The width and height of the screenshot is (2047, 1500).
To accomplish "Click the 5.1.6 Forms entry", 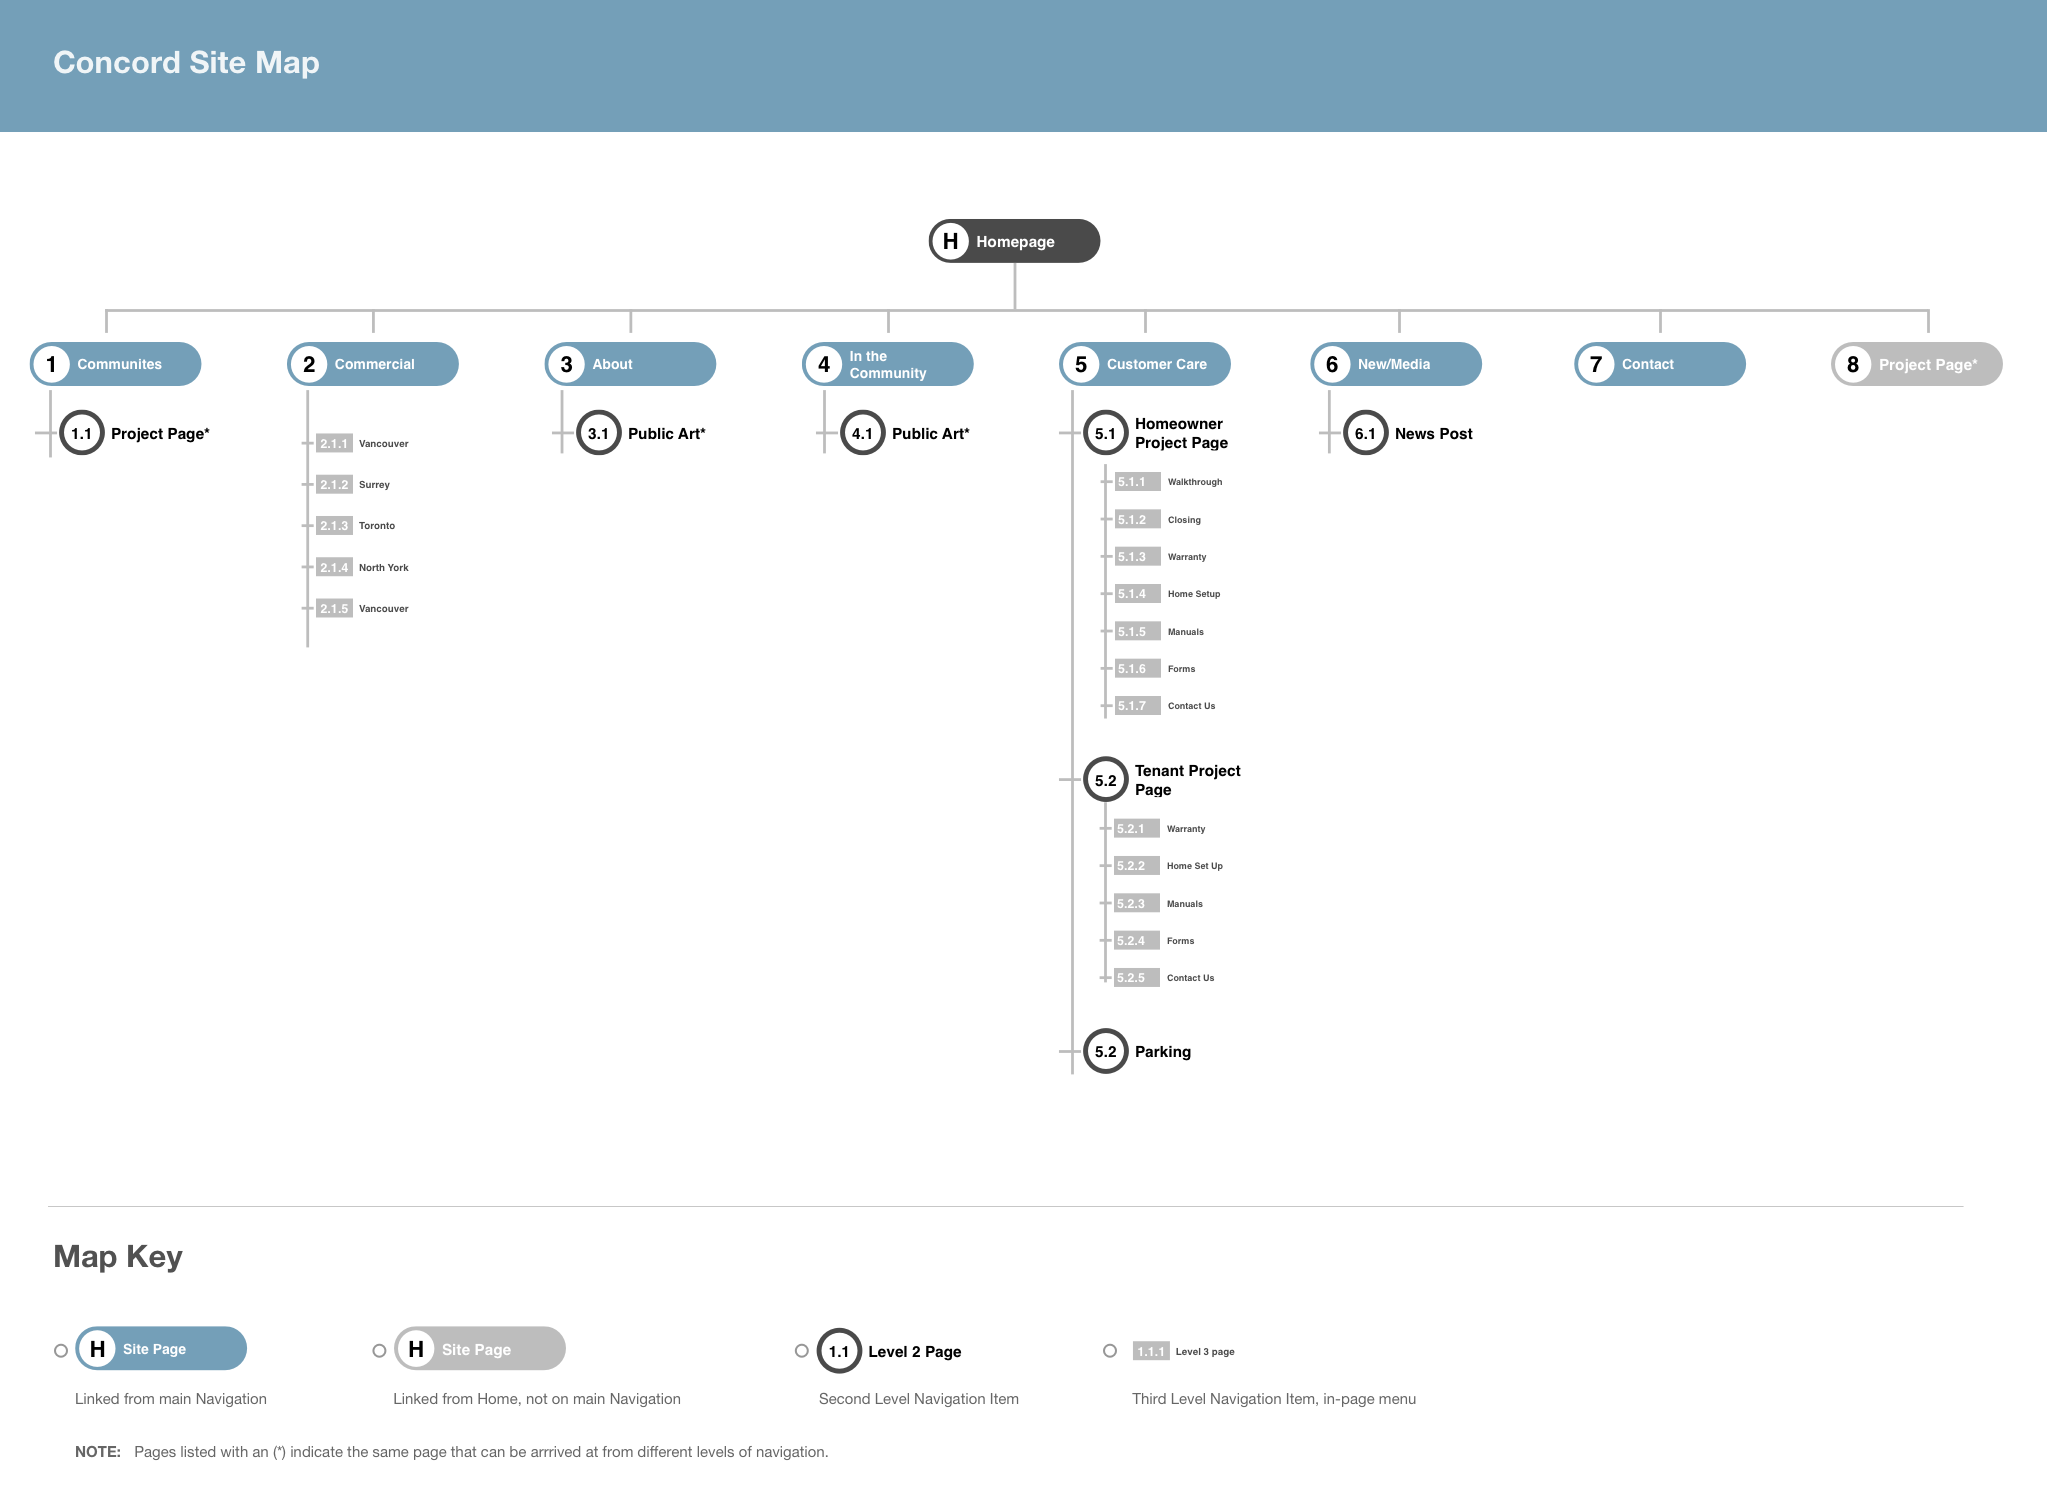I will [x=1155, y=668].
